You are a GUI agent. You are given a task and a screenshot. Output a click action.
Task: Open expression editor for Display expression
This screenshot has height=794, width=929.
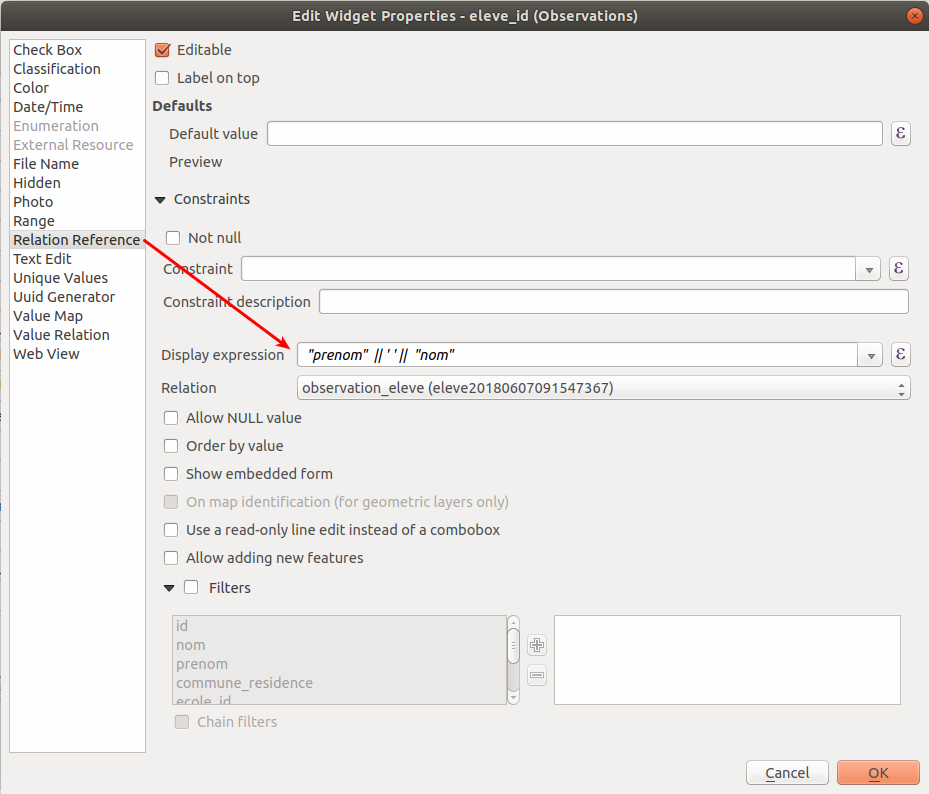click(901, 355)
